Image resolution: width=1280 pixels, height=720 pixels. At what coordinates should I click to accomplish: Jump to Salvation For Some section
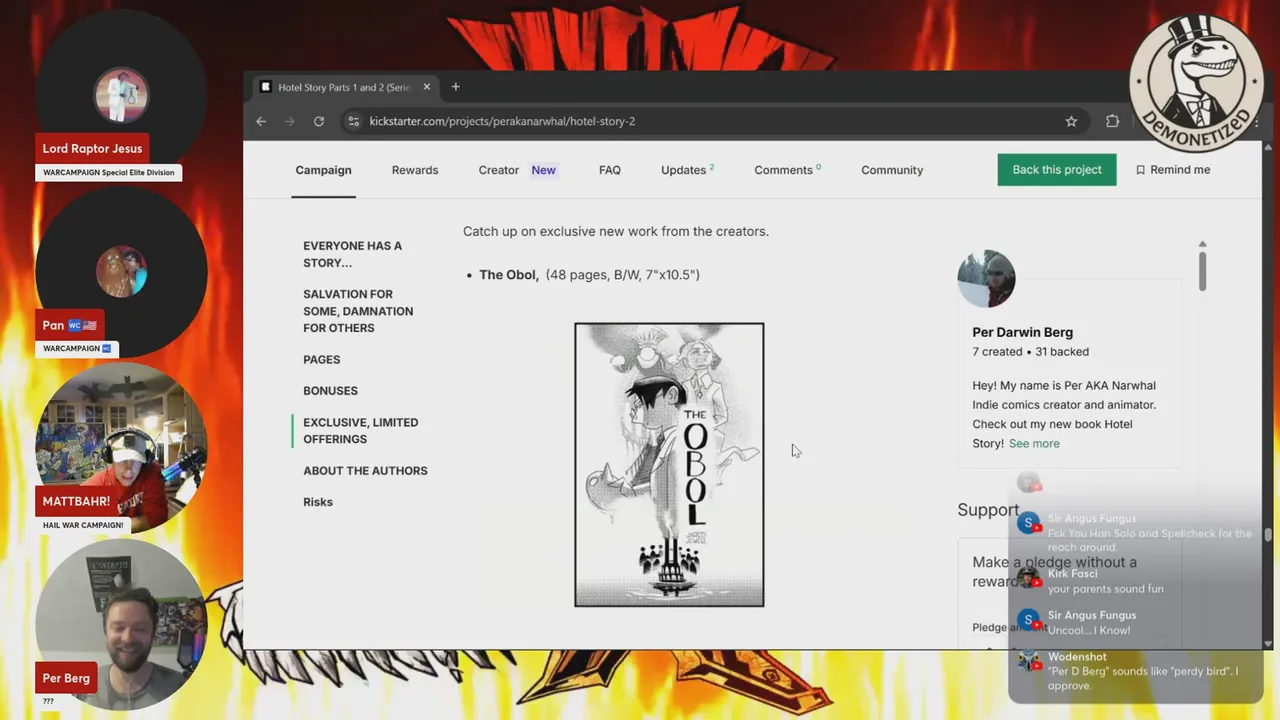click(358, 311)
